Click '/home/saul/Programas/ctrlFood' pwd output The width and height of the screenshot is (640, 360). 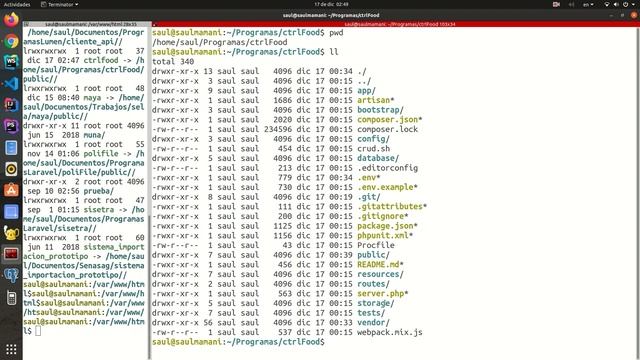coord(220,42)
